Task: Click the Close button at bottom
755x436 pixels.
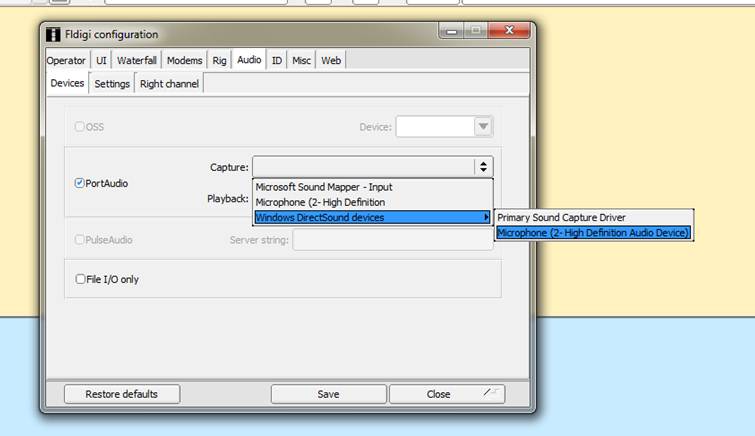Action: (438, 394)
